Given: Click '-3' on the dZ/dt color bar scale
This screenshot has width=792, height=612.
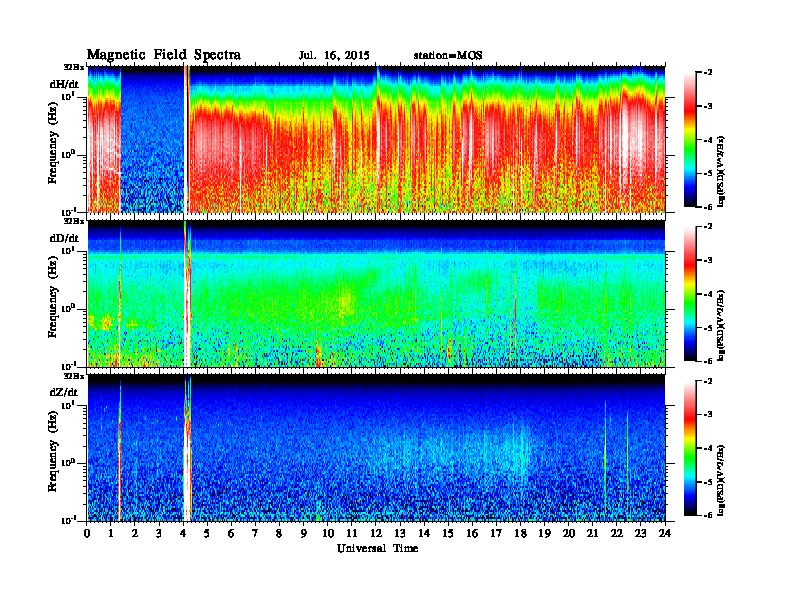Looking at the screenshot, I should (x=708, y=415).
